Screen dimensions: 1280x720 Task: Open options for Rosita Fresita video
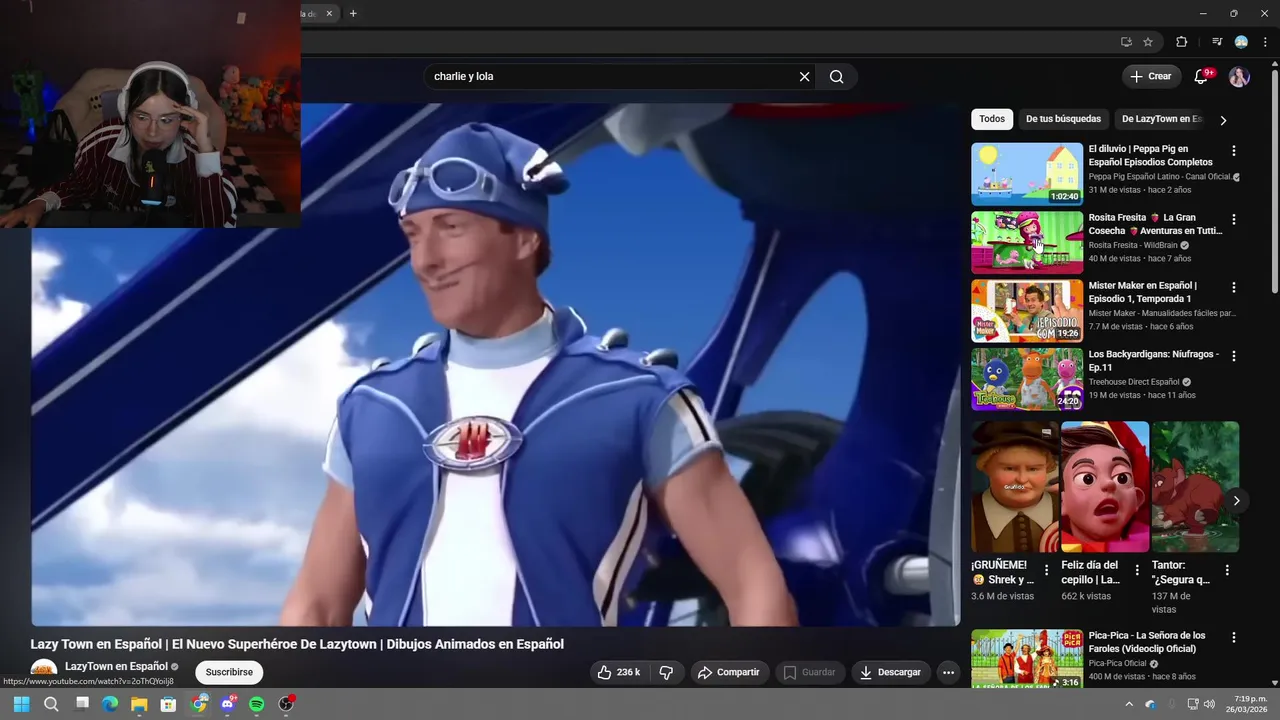point(1233,219)
